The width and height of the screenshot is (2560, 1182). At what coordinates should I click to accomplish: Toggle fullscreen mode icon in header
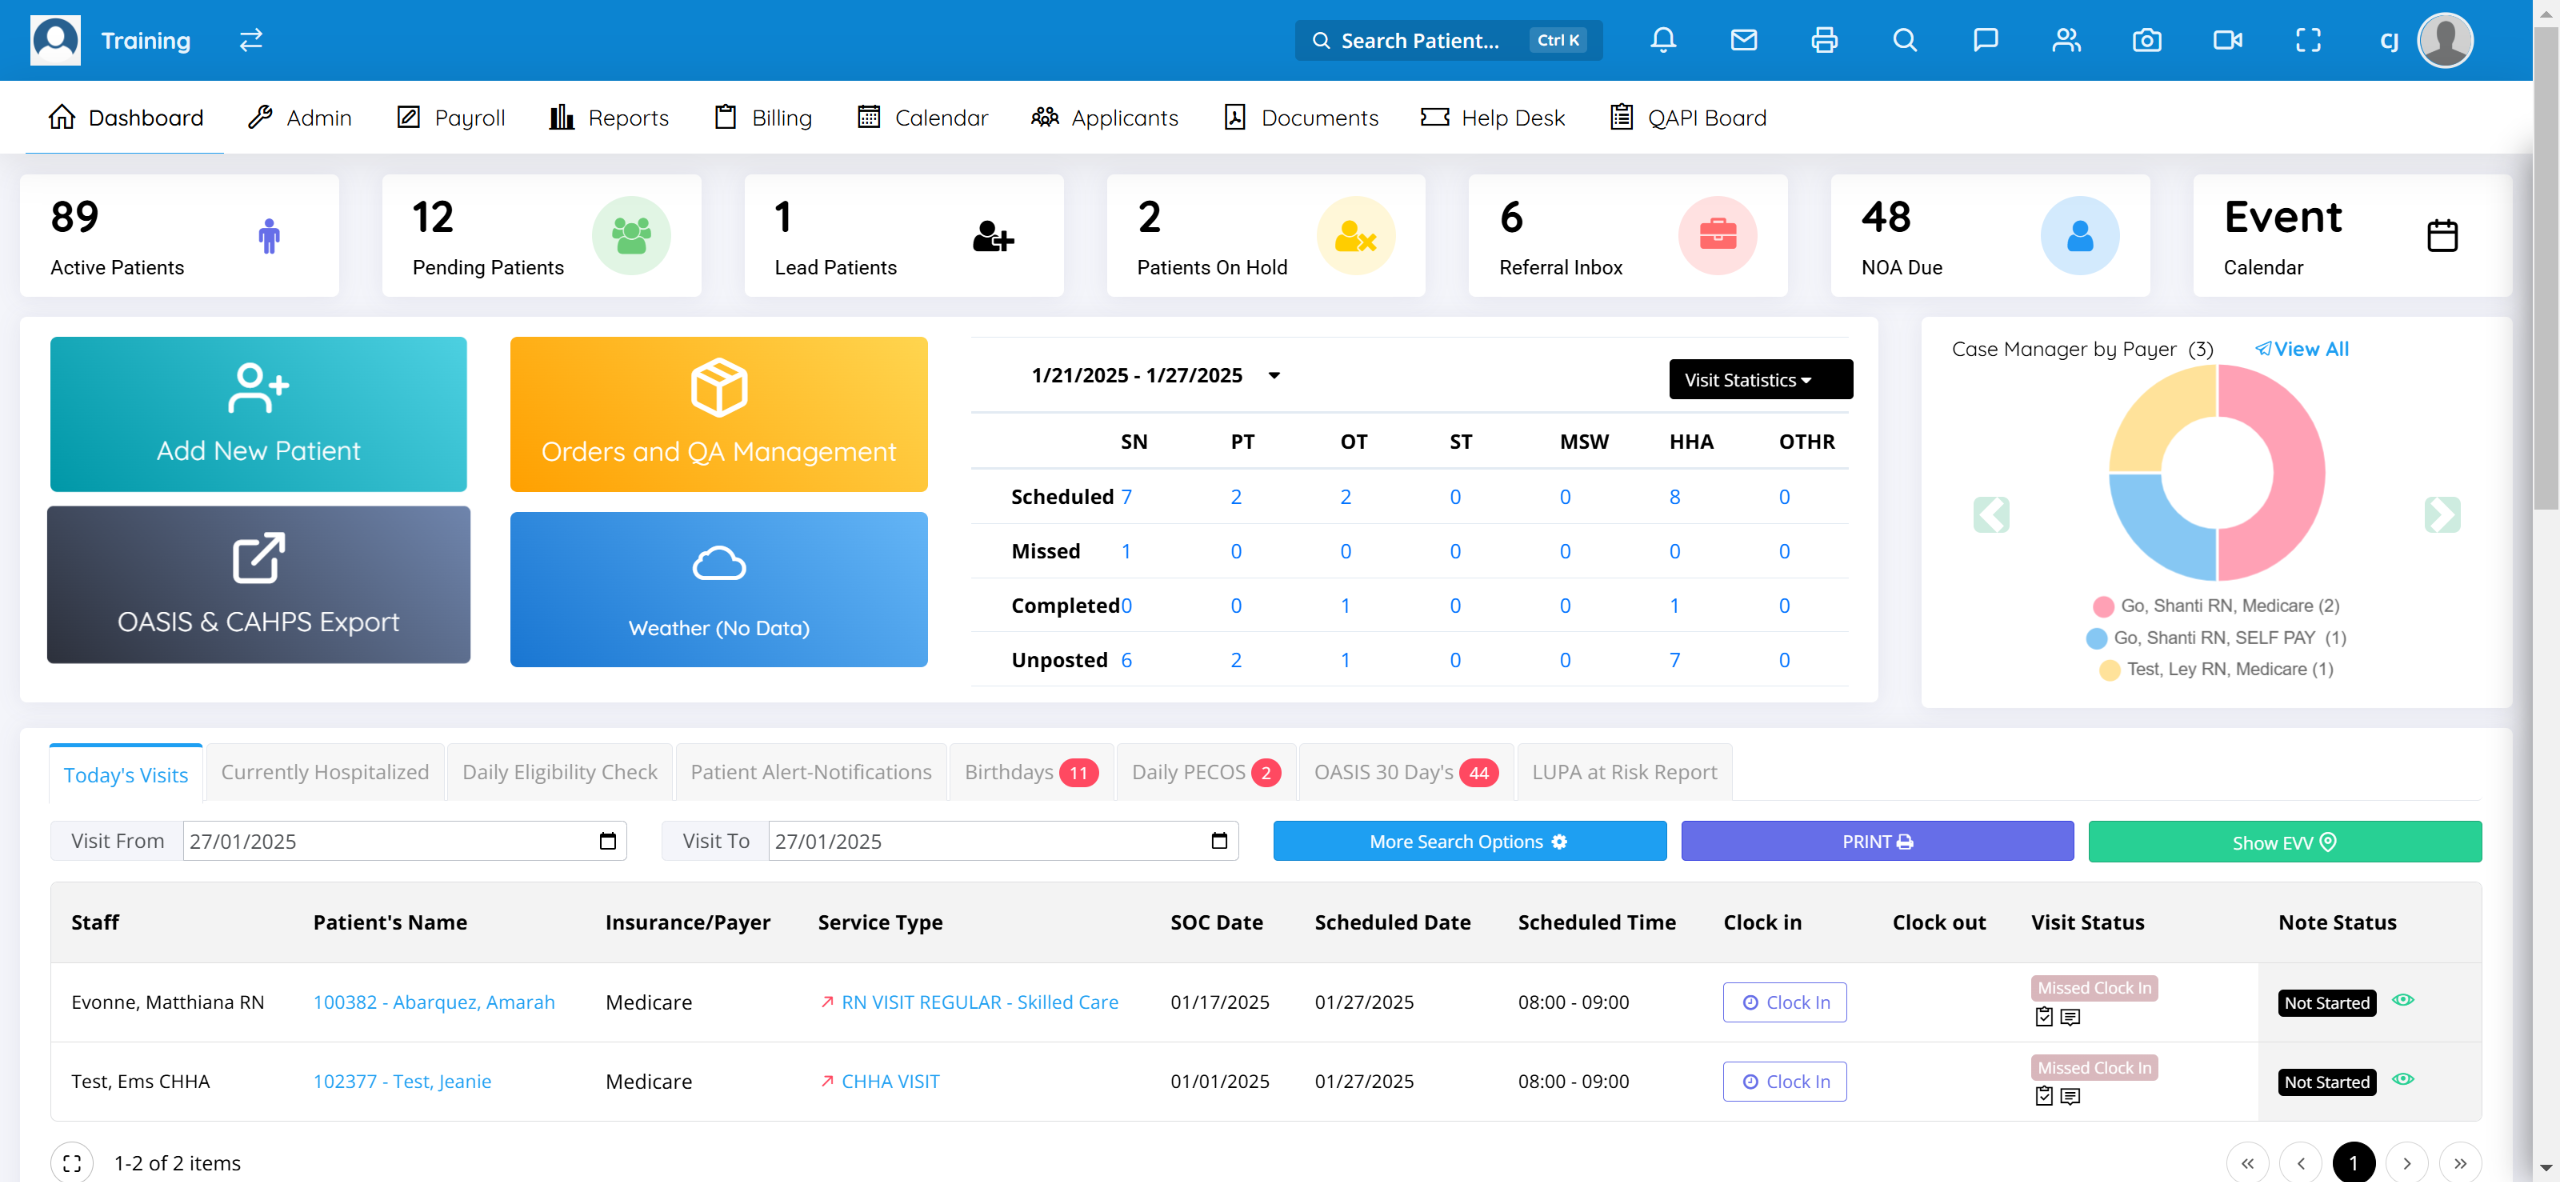coord(2308,40)
